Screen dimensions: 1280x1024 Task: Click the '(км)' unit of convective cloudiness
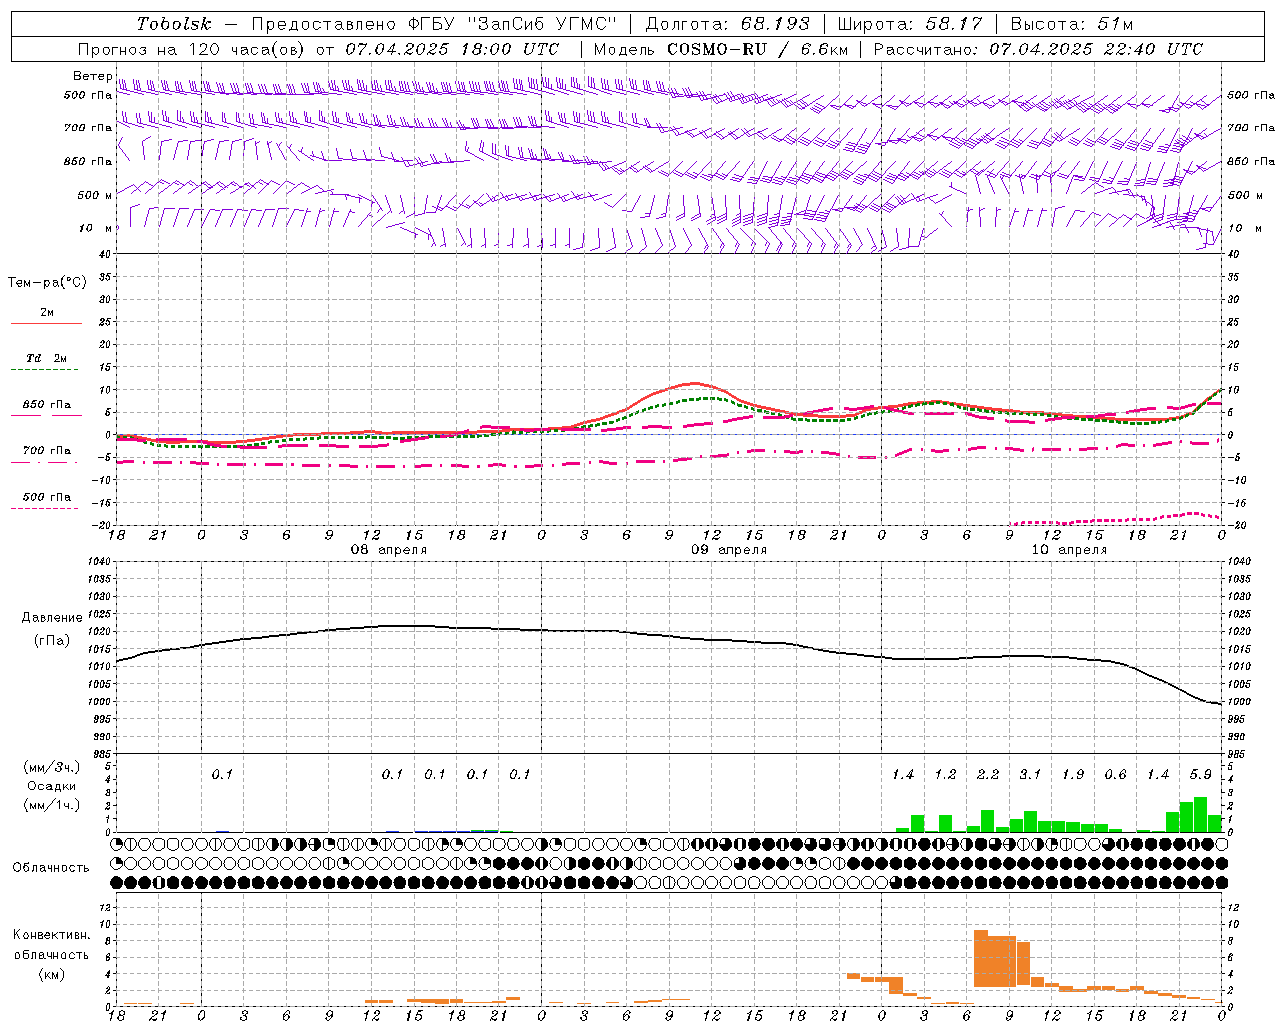click(51, 974)
